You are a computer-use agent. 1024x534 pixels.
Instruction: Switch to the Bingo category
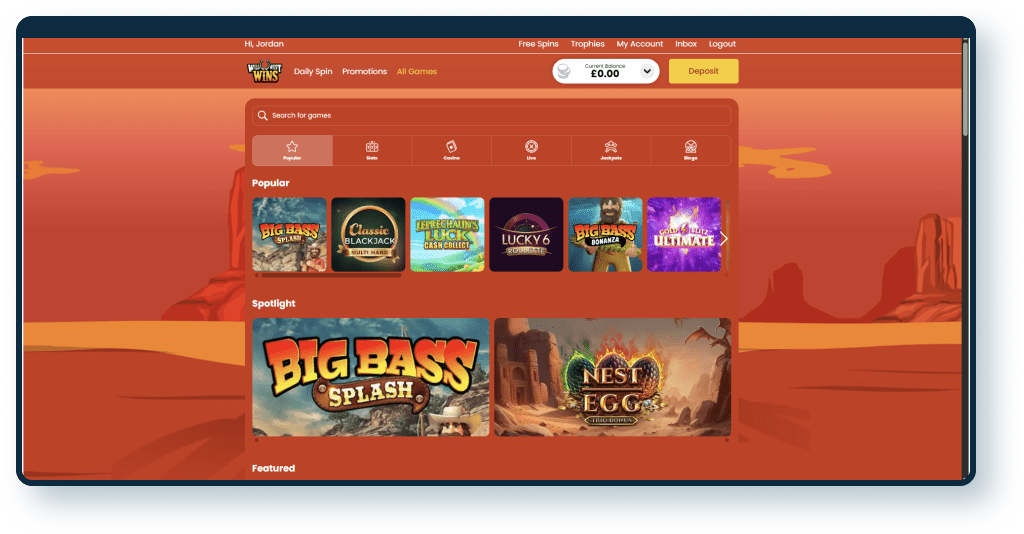click(690, 151)
